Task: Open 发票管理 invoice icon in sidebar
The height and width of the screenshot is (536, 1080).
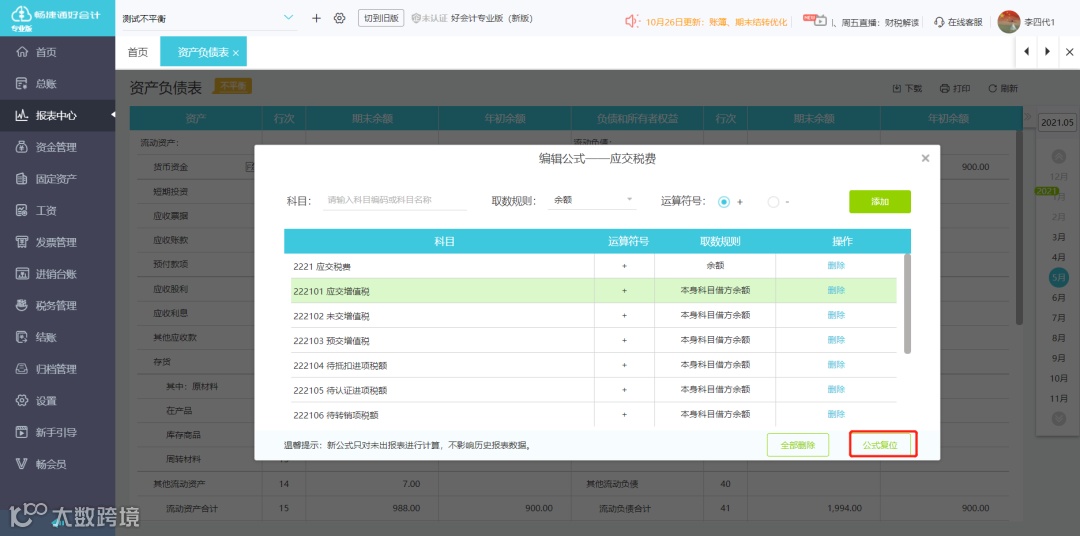Action: pos(22,242)
